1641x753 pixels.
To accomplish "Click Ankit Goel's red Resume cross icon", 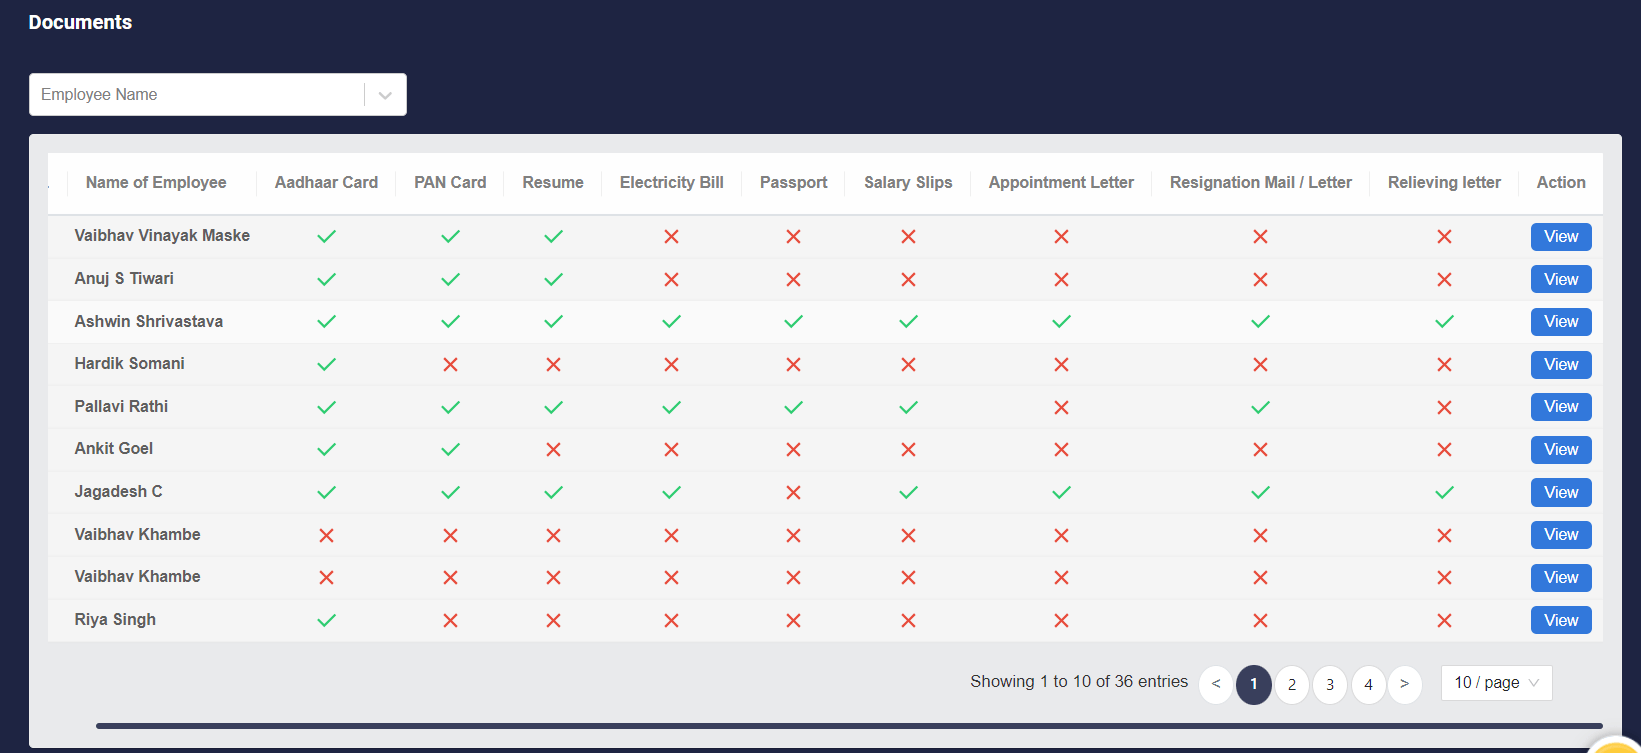I will point(553,450).
